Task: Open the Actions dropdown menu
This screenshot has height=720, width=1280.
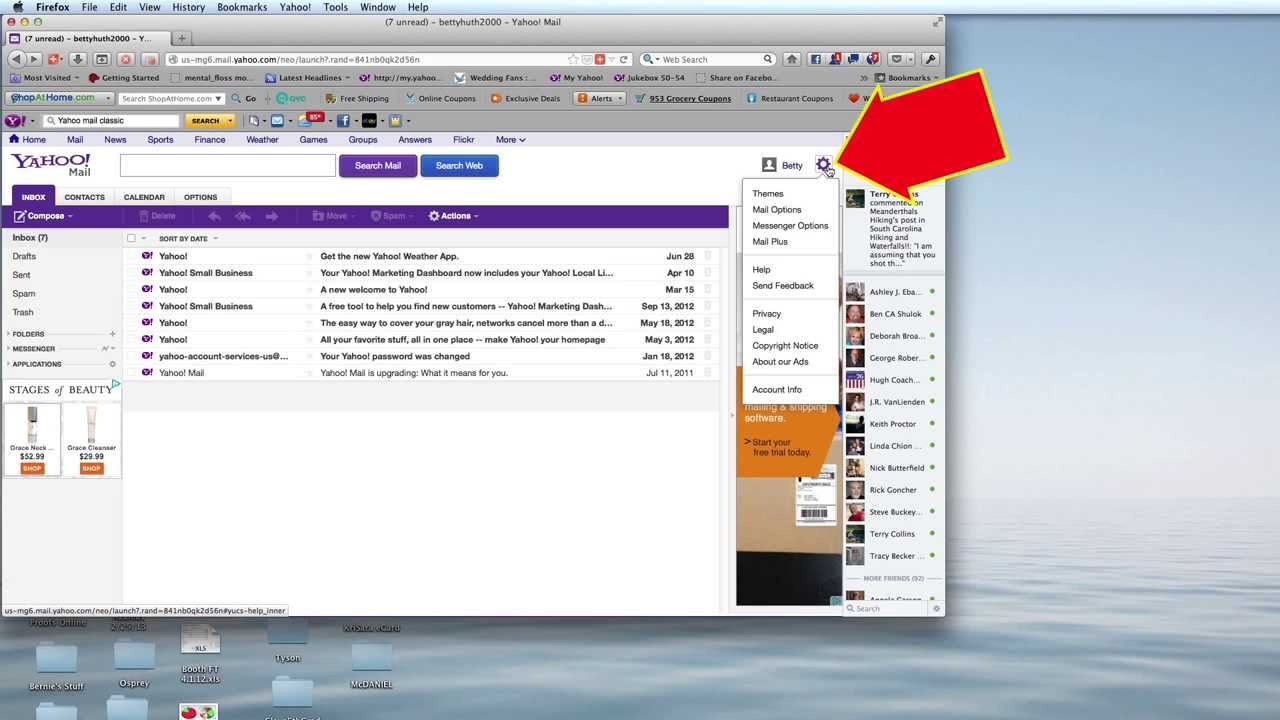Action: (454, 216)
